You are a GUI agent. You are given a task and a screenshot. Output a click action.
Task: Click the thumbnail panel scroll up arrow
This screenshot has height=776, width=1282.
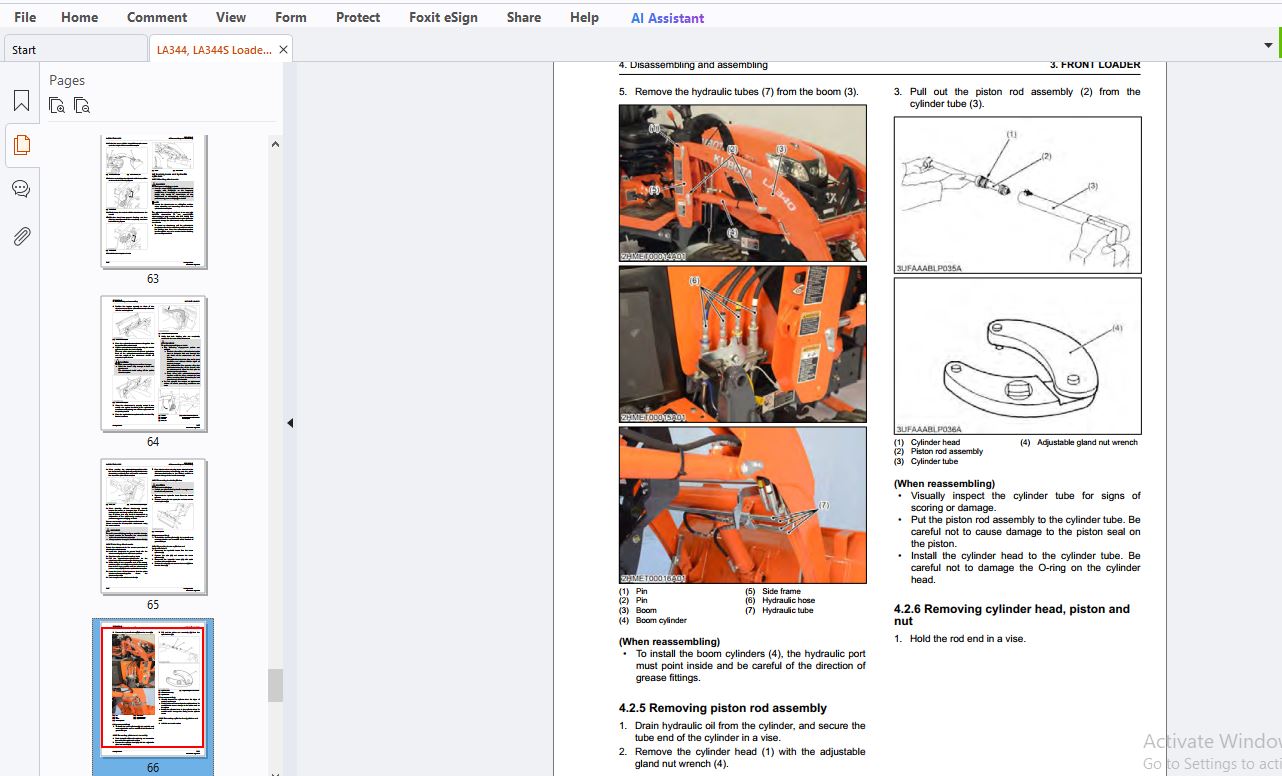275,143
